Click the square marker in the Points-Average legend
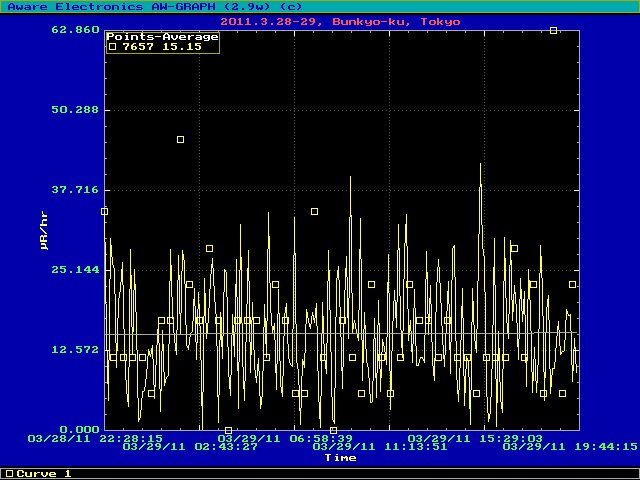This screenshot has height=480, width=640. pos(113,46)
